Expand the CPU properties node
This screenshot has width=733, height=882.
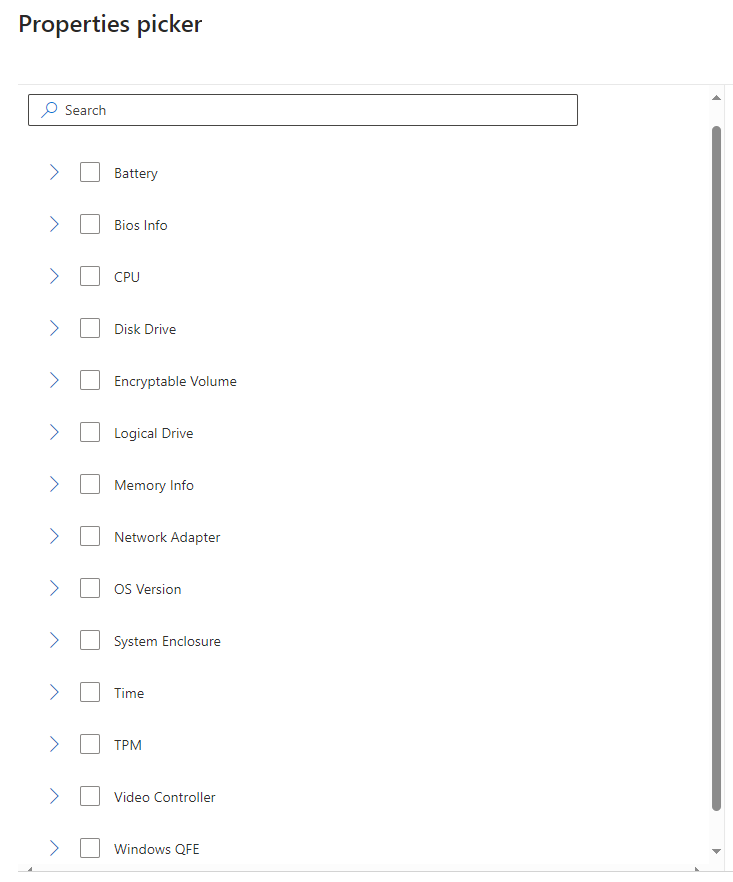pos(54,276)
